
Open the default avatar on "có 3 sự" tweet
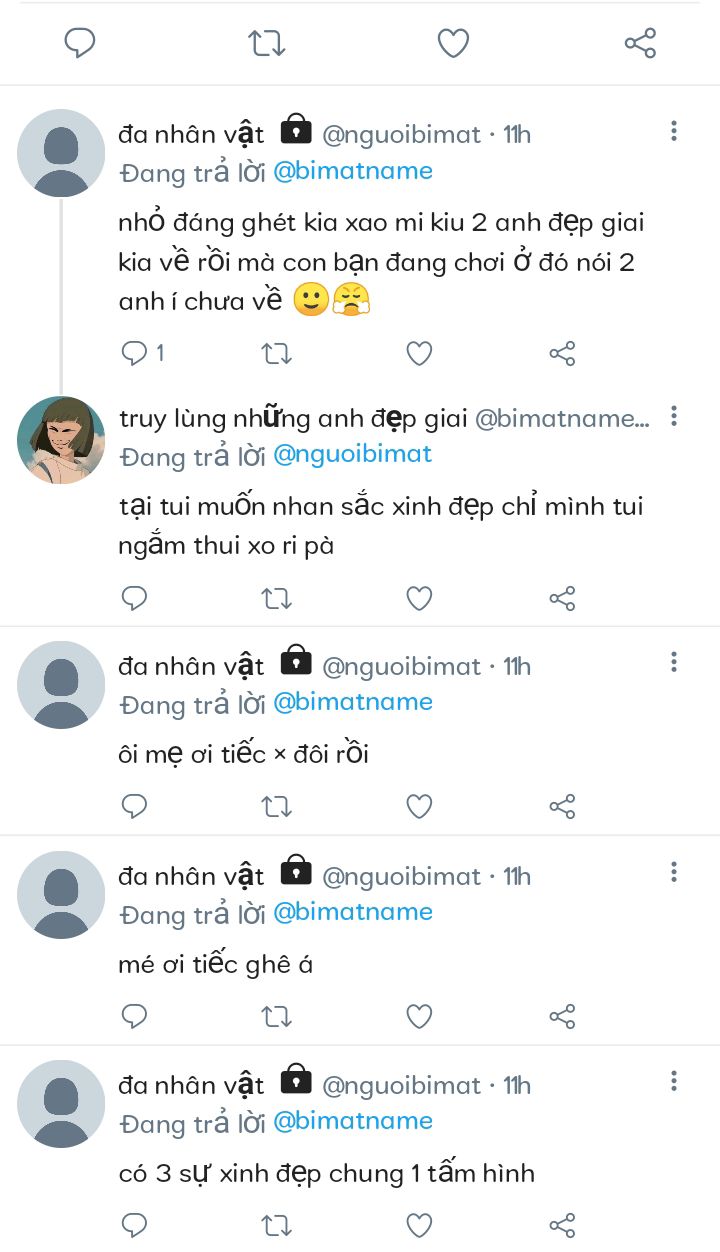click(x=61, y=1104)
